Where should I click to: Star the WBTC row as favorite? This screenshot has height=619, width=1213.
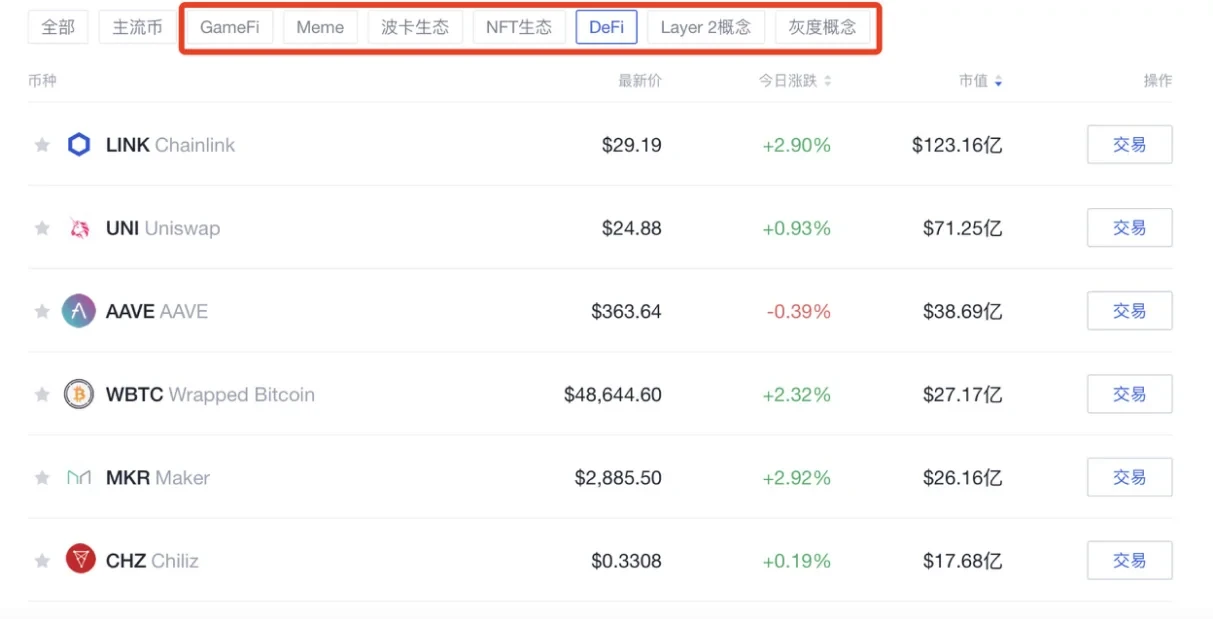tap(42, 395)
